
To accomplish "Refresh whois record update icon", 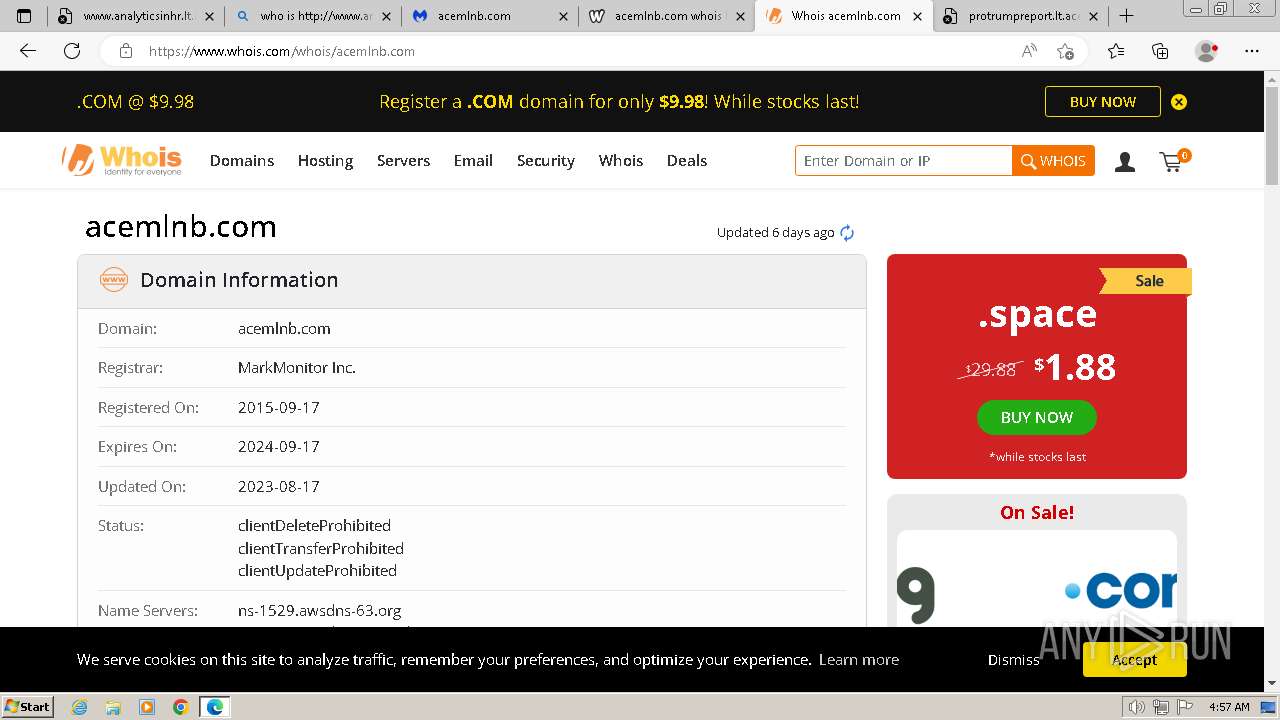I will coord(847,233).
